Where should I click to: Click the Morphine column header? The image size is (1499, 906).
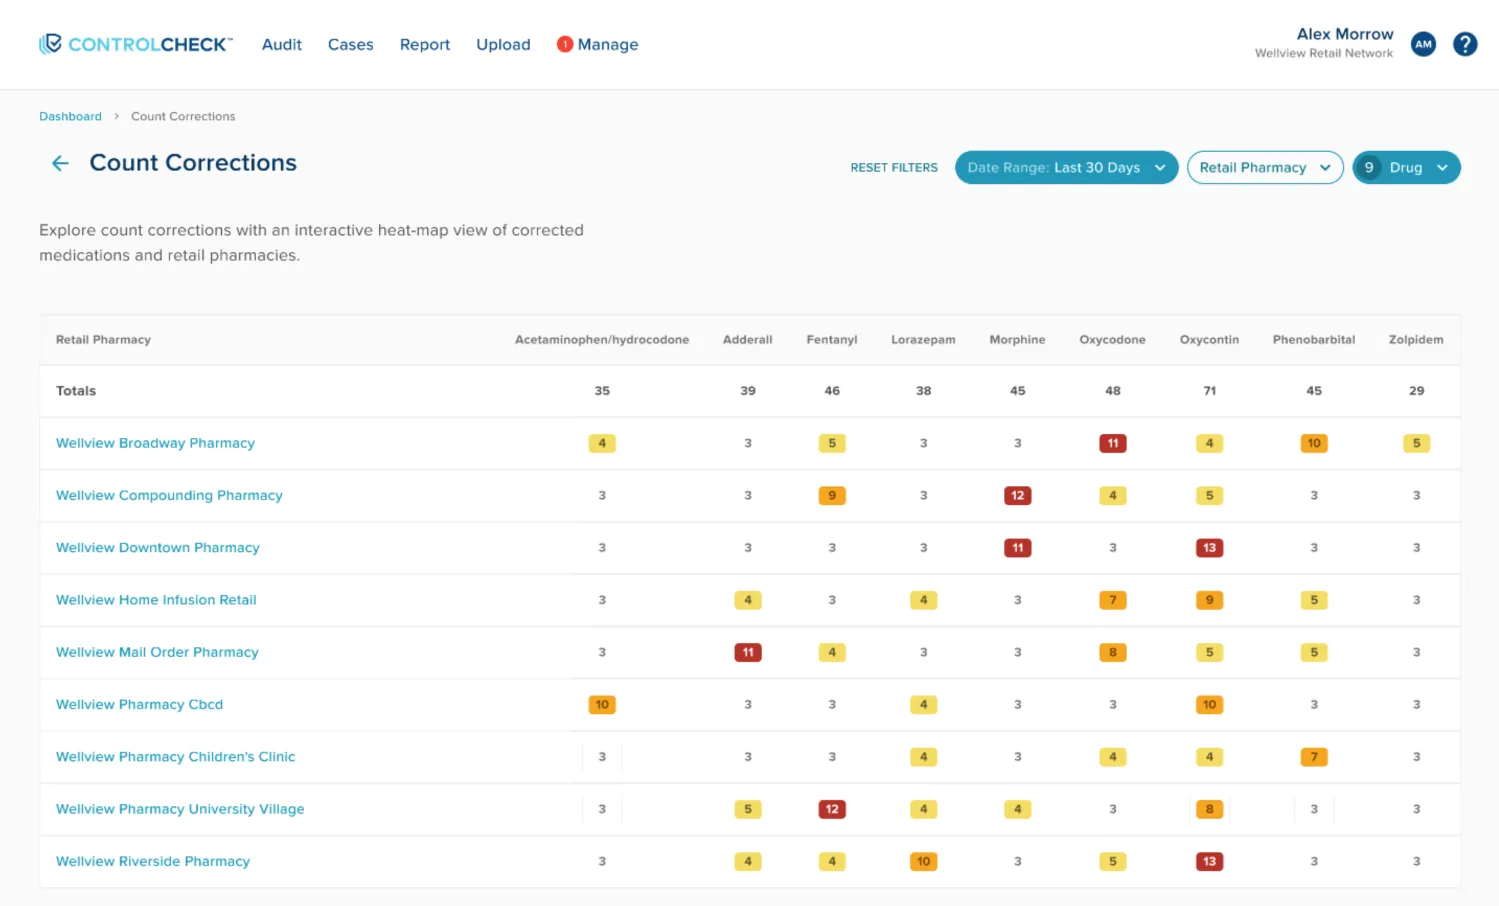coord(1017,340)
